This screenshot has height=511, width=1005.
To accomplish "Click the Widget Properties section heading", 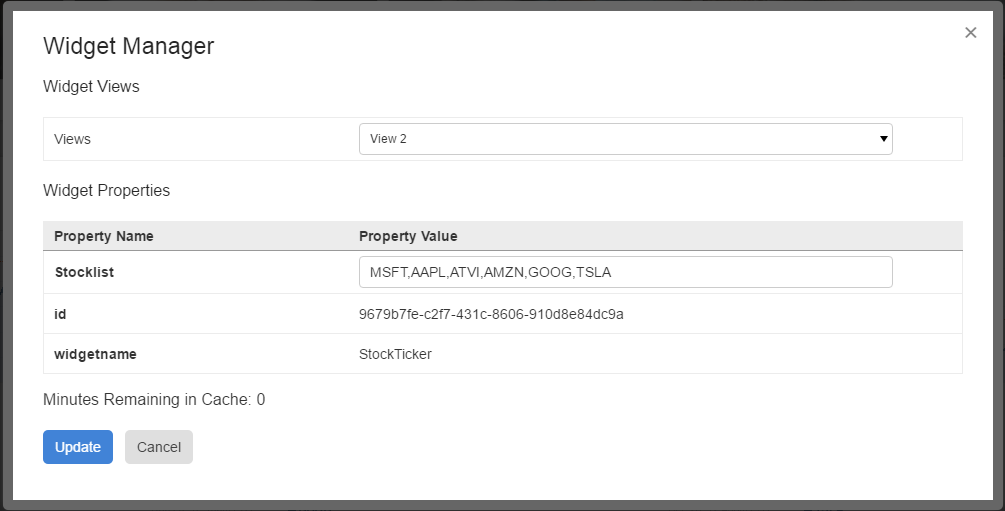I will click(x=106, y=190).
